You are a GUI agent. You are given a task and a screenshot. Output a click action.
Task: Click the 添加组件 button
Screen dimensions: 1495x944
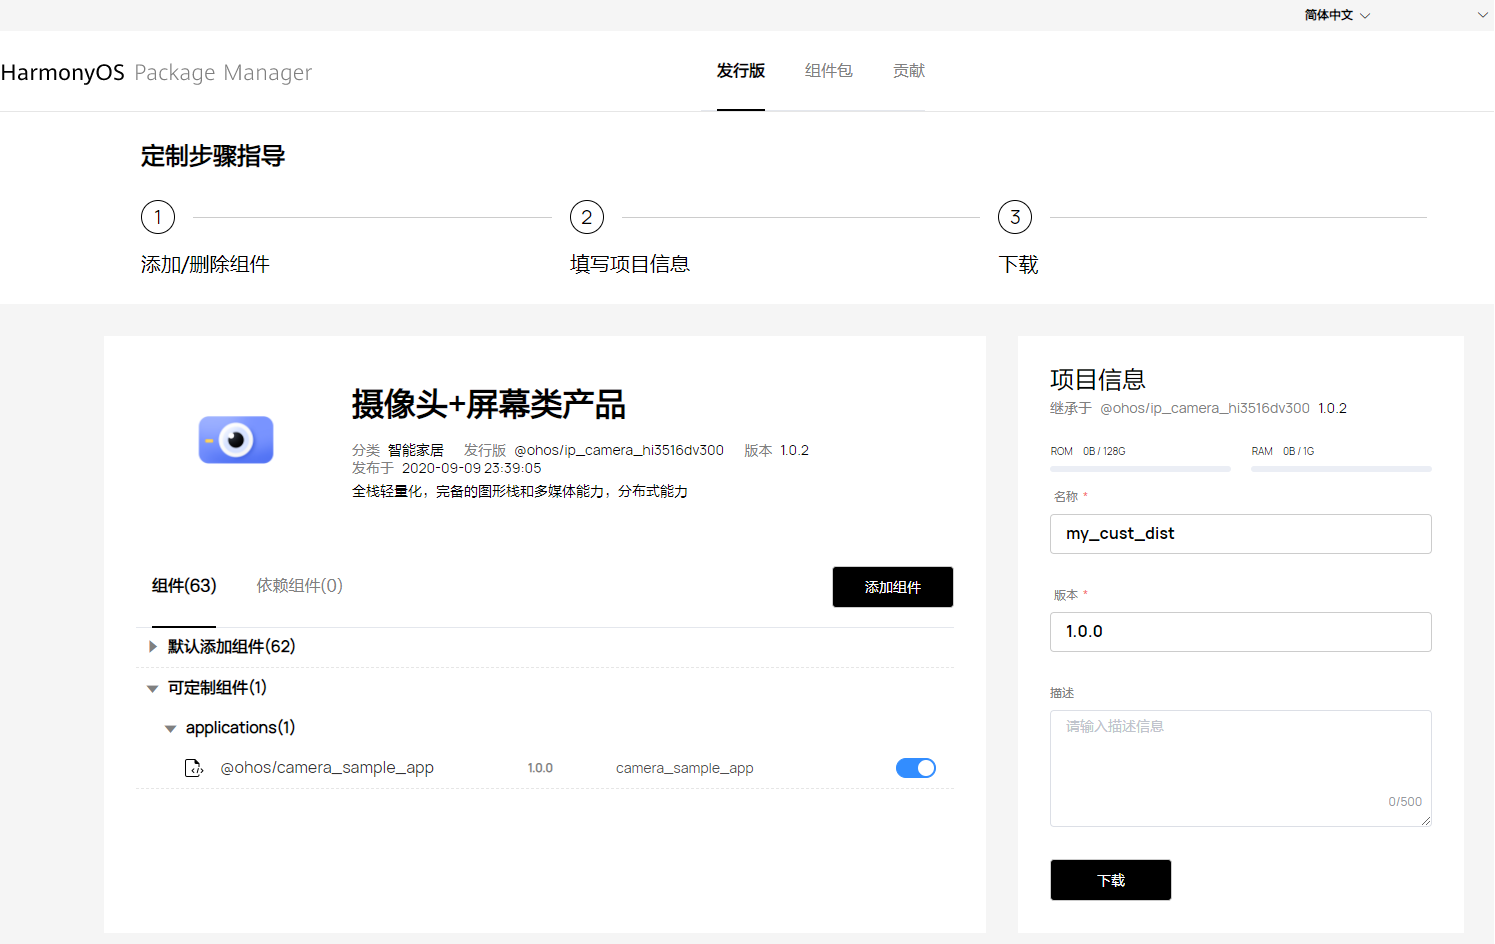[x=893, y=587]
